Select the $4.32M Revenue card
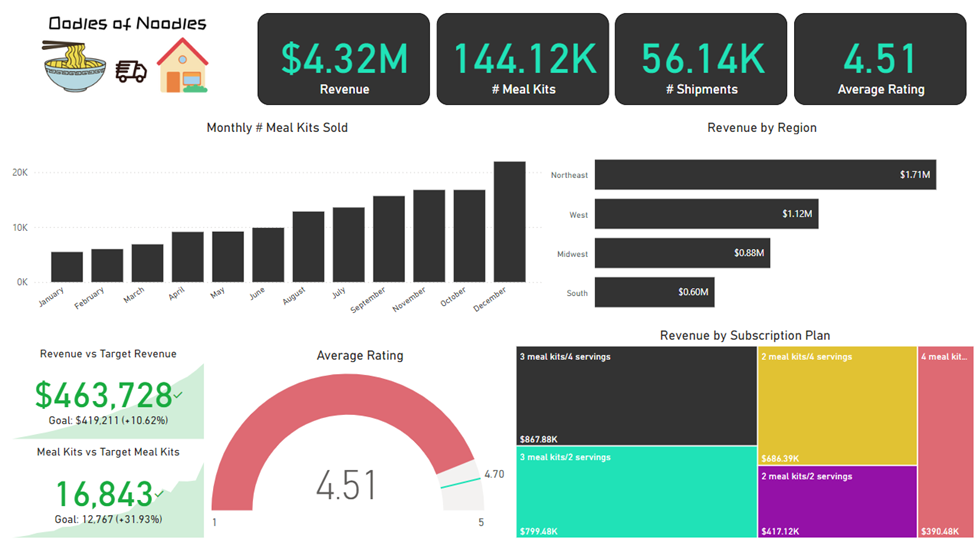This screenshot has height=546, width=975. pyautogui.click(x=344, y=60)
